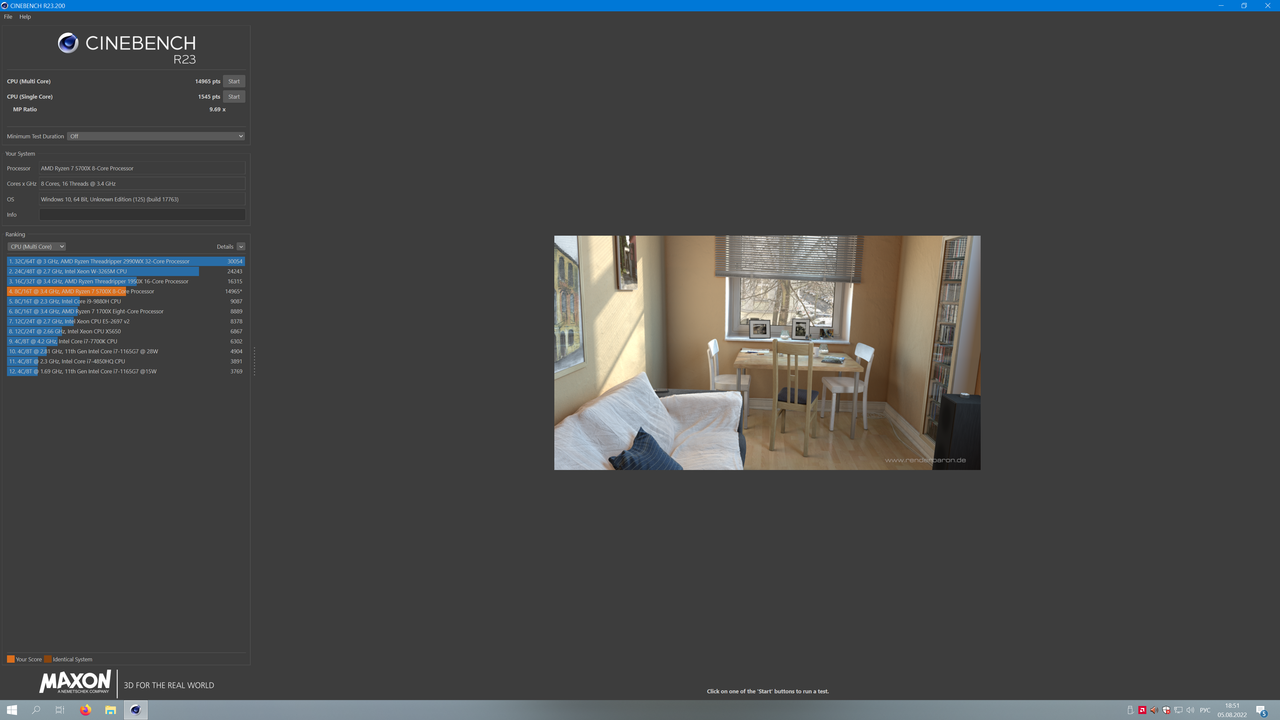Click the OS Windows 10 value field
1280x720 pixels.
142,199
